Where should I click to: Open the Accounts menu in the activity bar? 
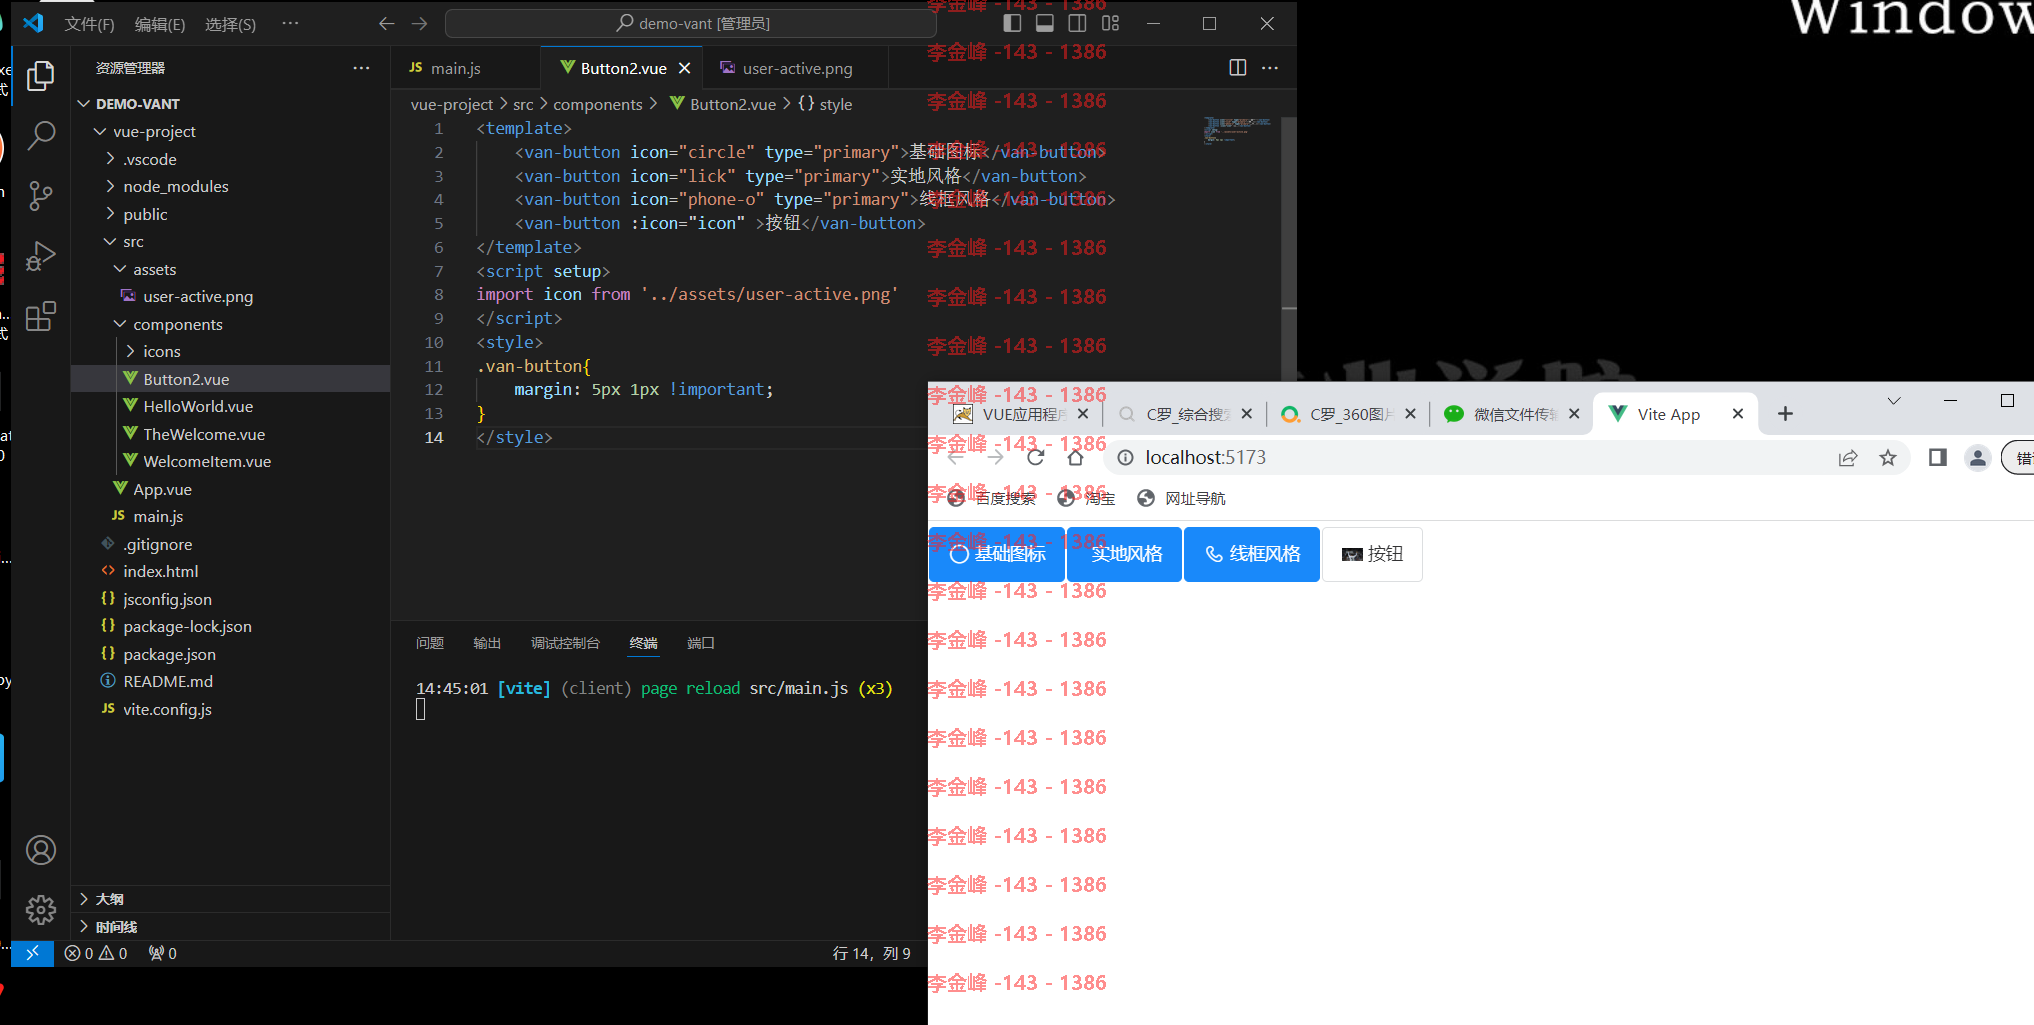click(x=40, y=850)
